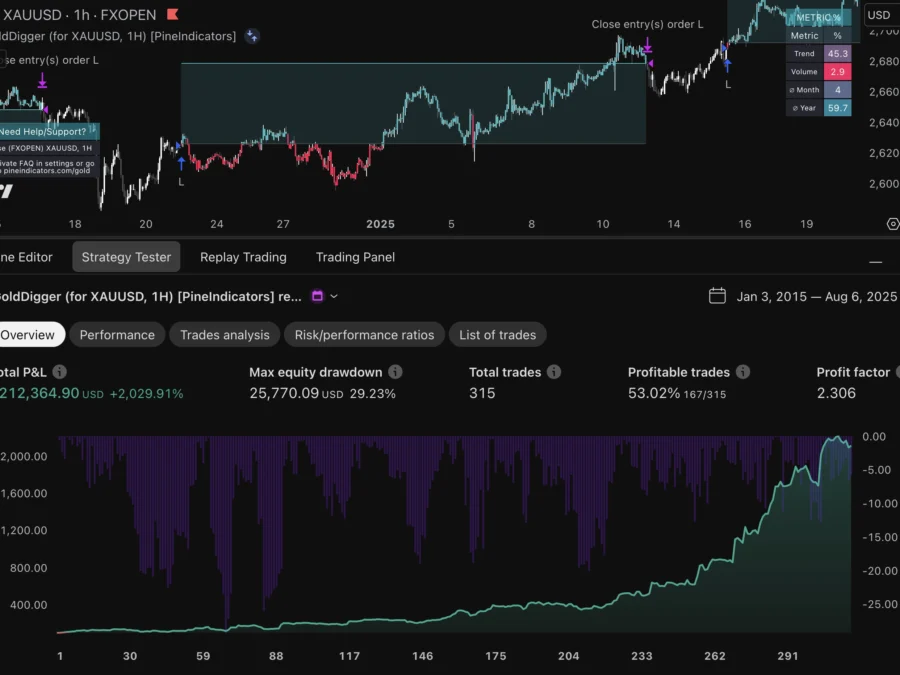Click the blue long entry arrow near date 16
The width and height of the screenshot is (900, 675).
727,64
